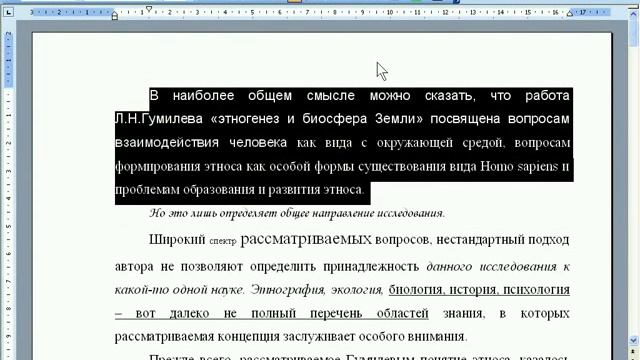The height and width of the screenshot is (360, 640).
Task: Click the underlined word "перечень"
Action: point(336,313)
